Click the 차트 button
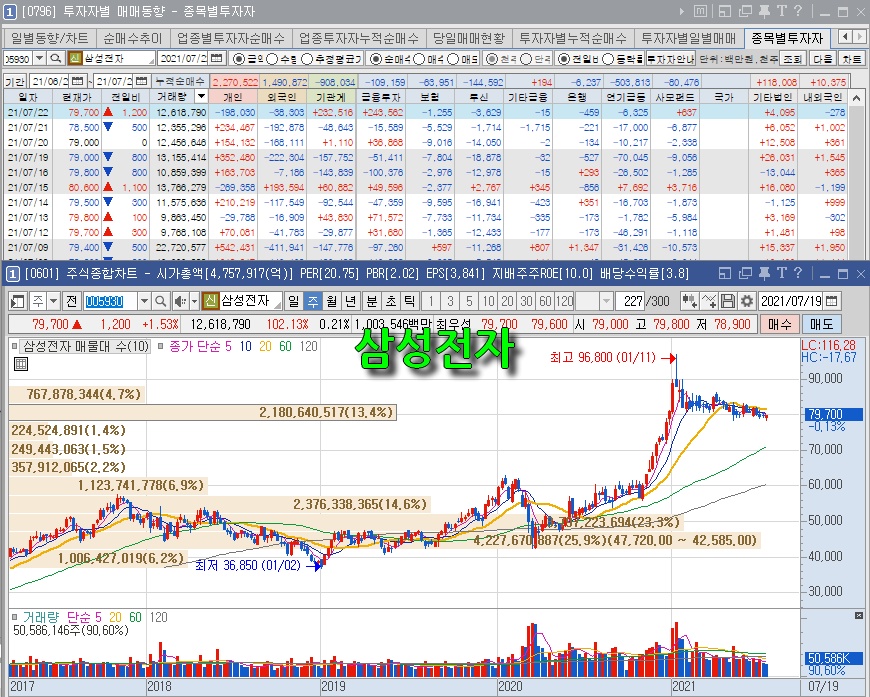 [x=852, y=58]
